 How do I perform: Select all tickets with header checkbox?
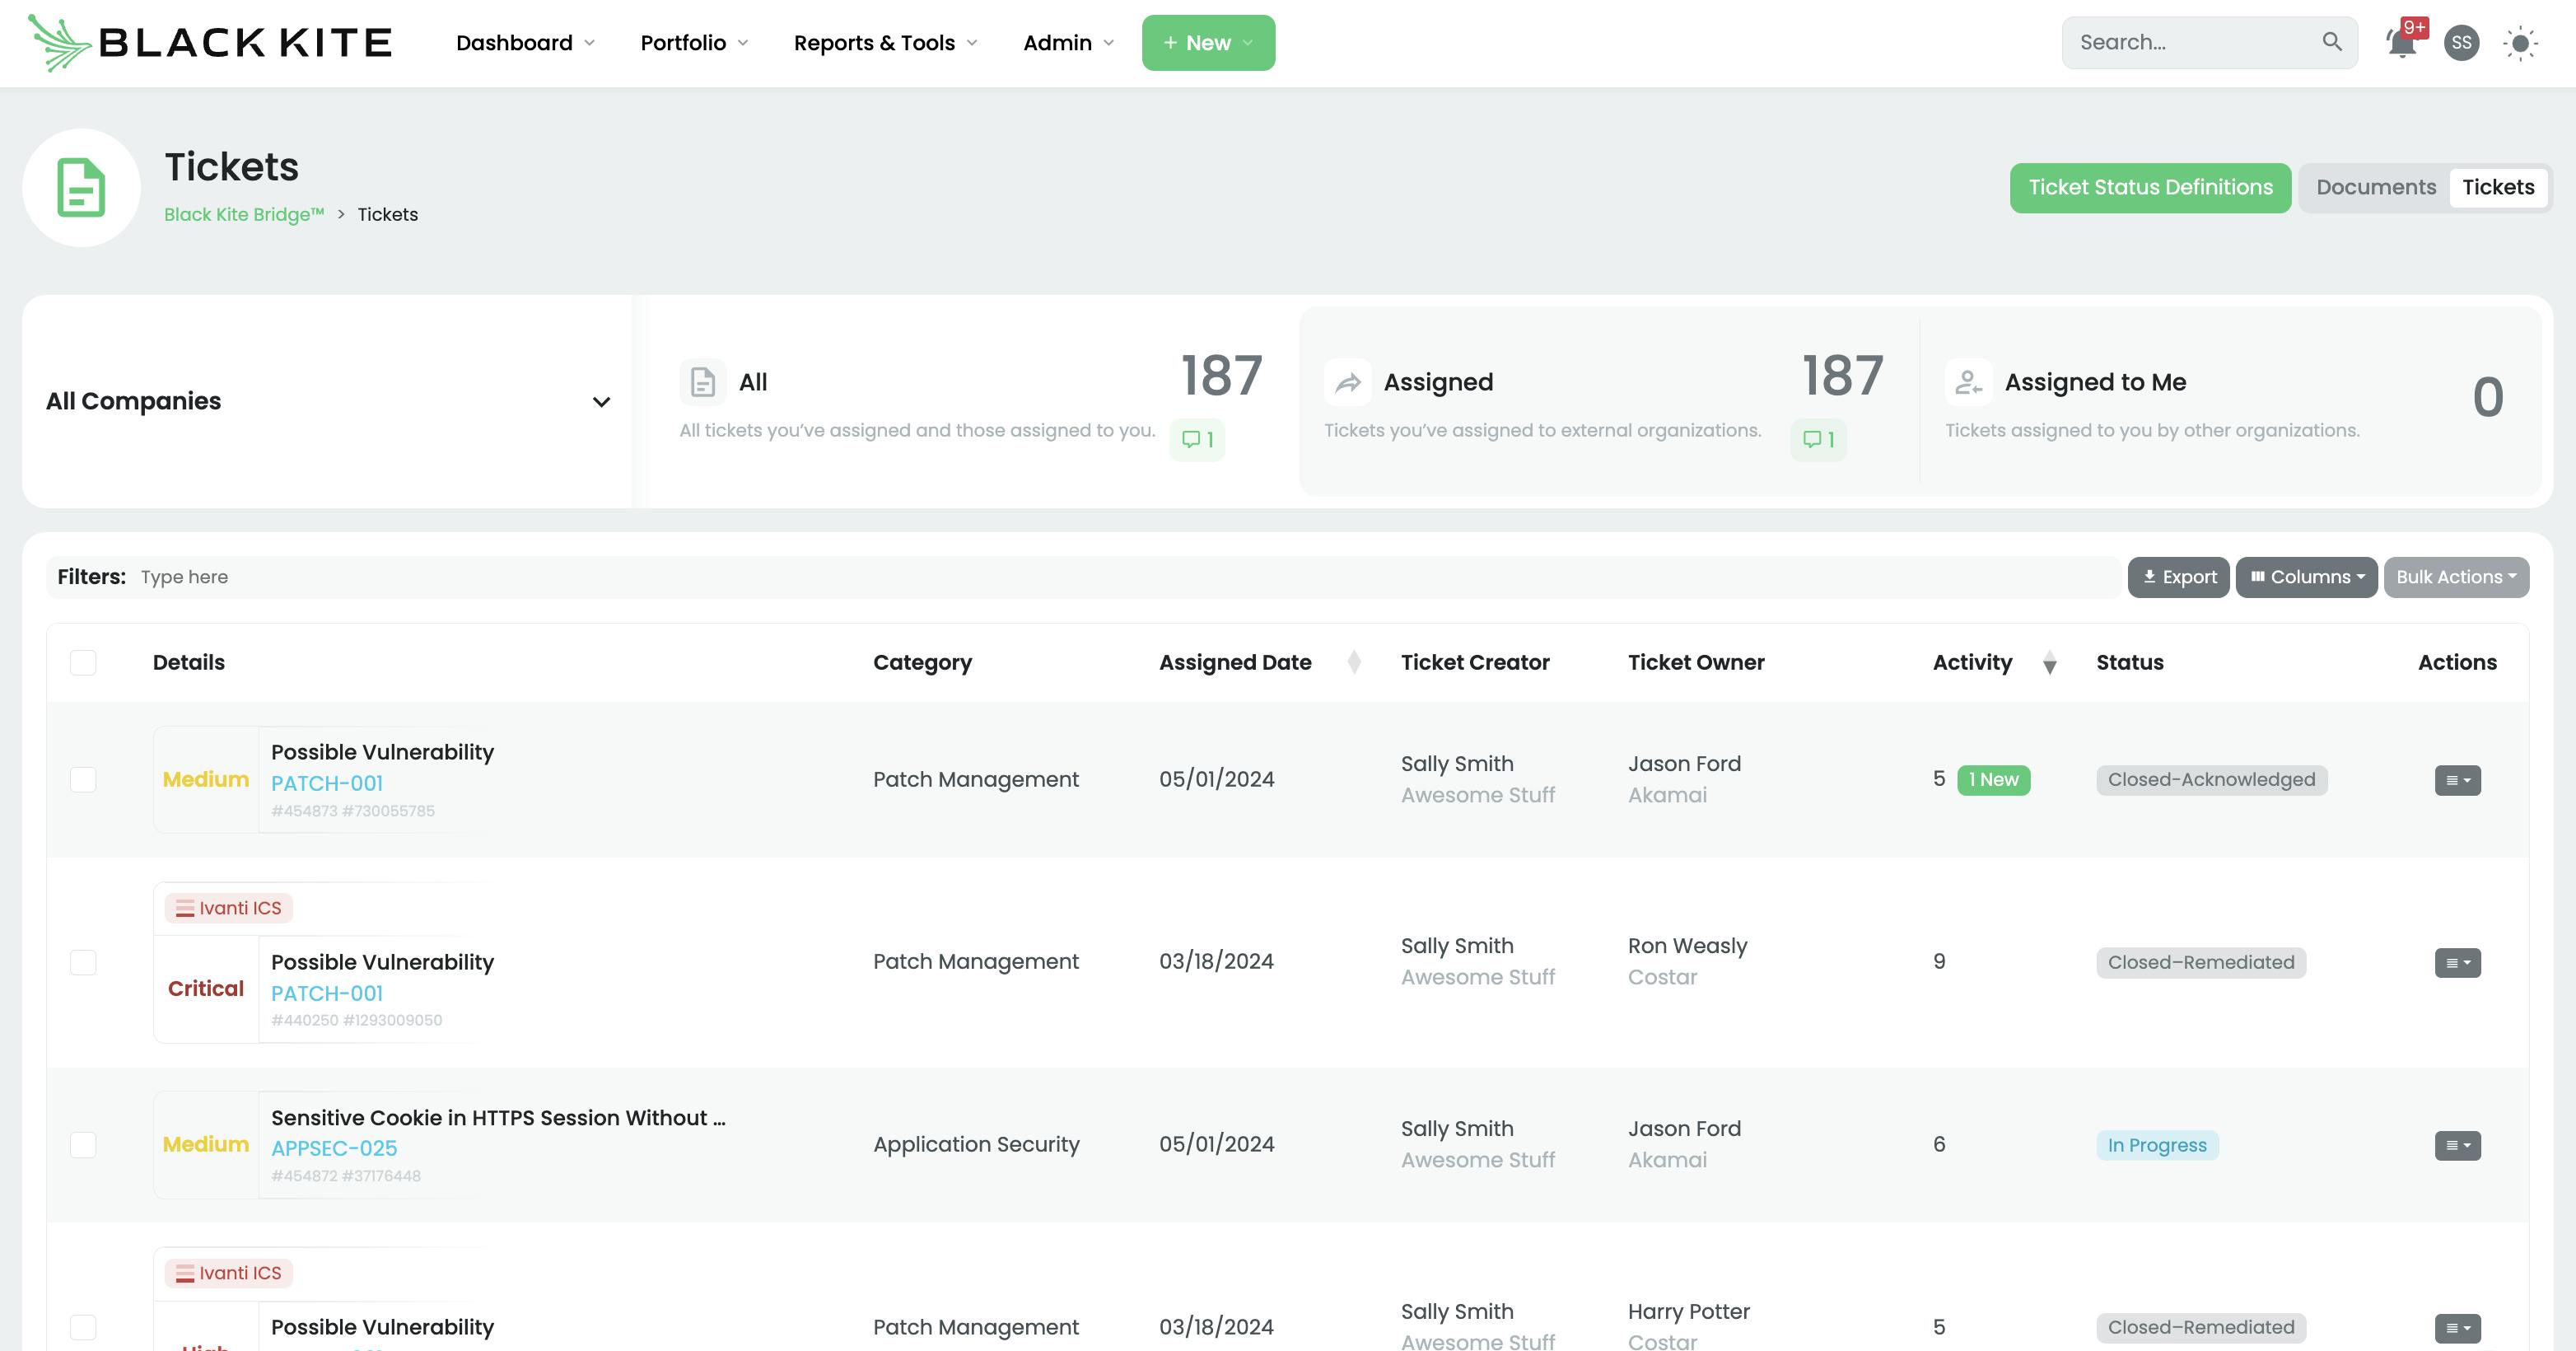83,662
